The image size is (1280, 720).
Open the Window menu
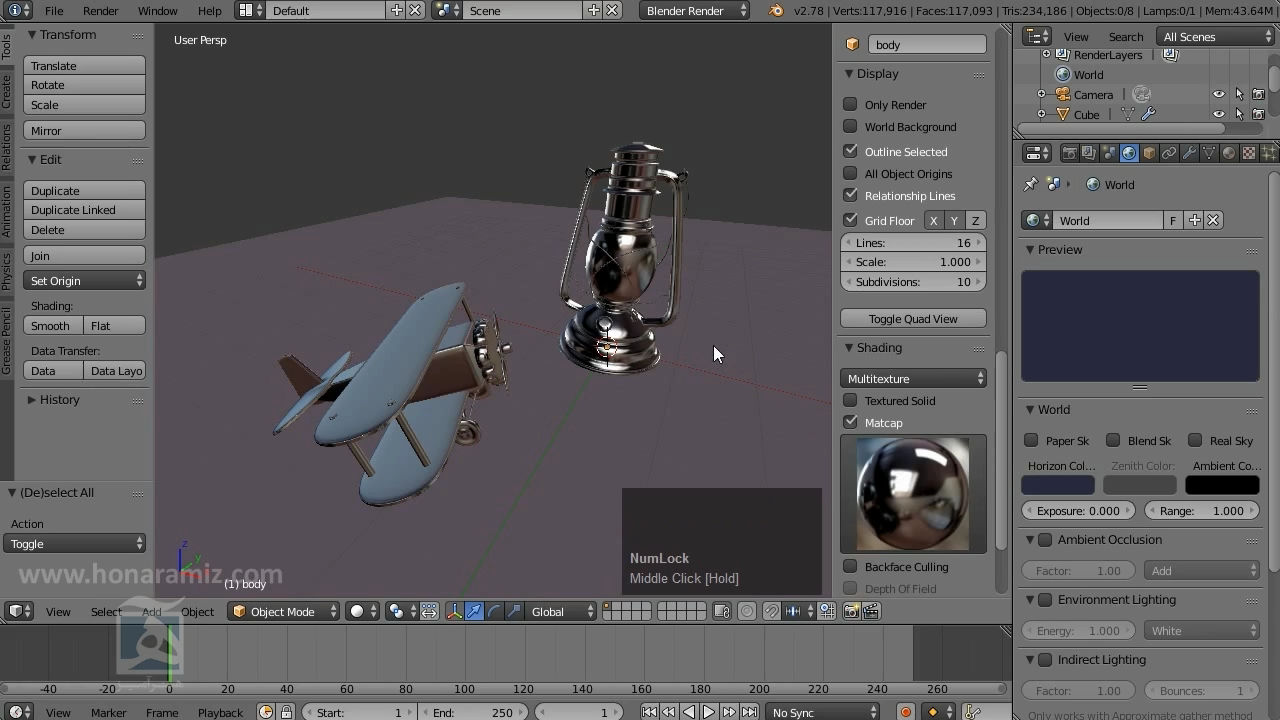tap(157, 10)
